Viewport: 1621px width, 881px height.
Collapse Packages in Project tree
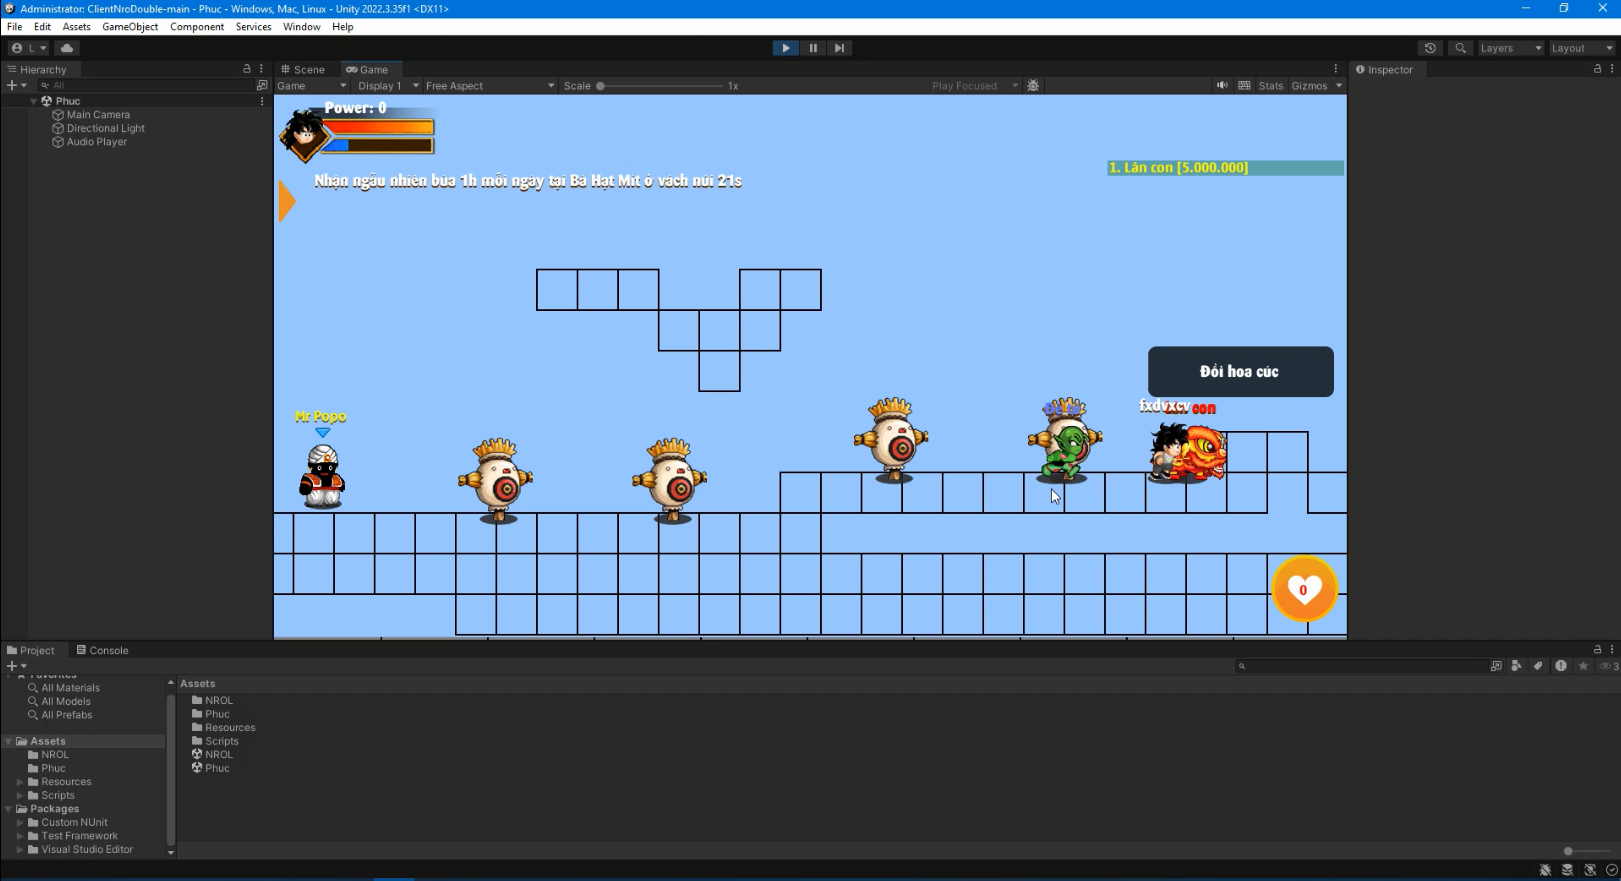[8, 809]
